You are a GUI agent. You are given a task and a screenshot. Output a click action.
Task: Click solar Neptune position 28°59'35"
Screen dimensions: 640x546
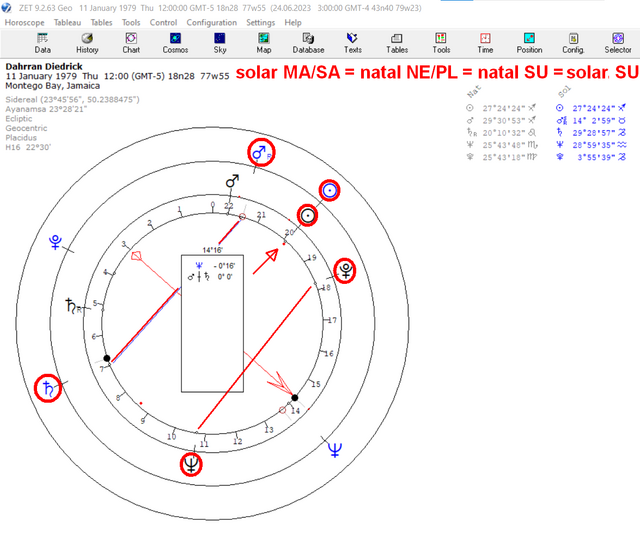point(593,145)
